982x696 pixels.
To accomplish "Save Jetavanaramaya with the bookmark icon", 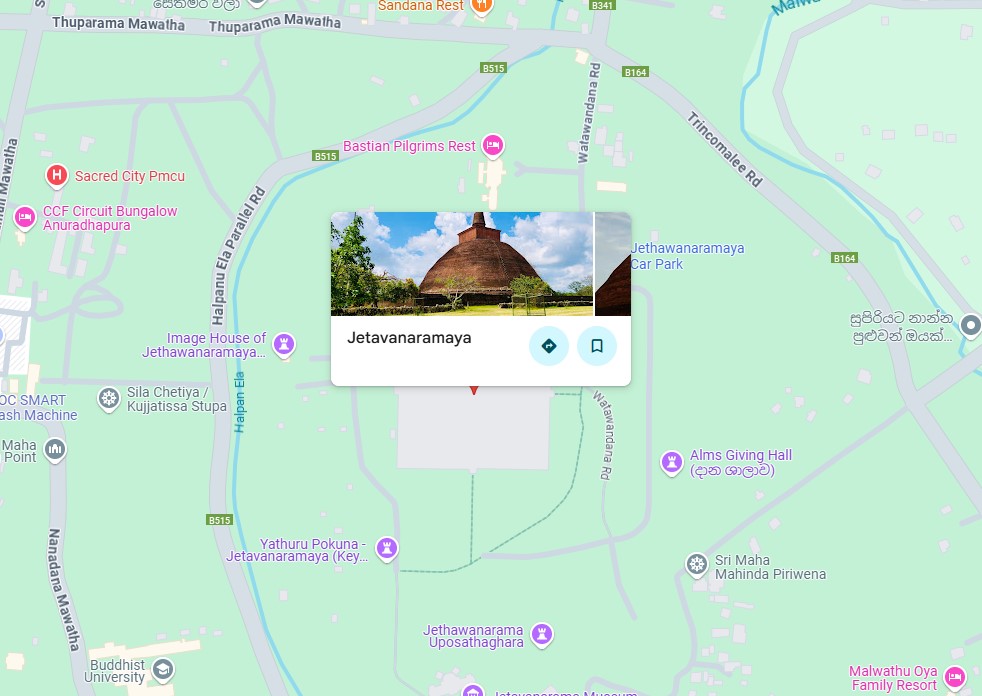I will 597,346.
